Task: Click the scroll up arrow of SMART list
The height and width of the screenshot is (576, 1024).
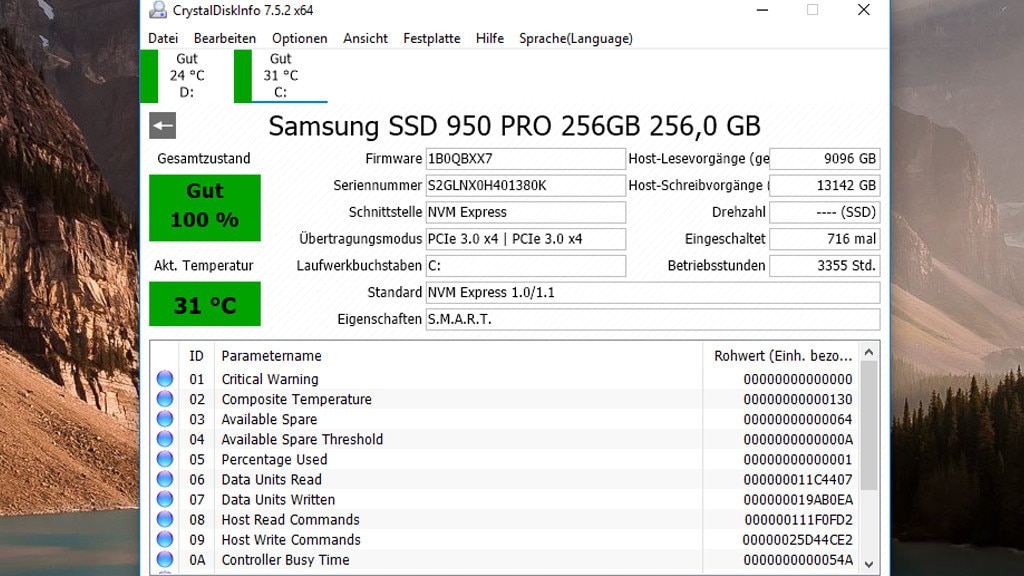Action: pyautogui.click(x=869, y=353)
